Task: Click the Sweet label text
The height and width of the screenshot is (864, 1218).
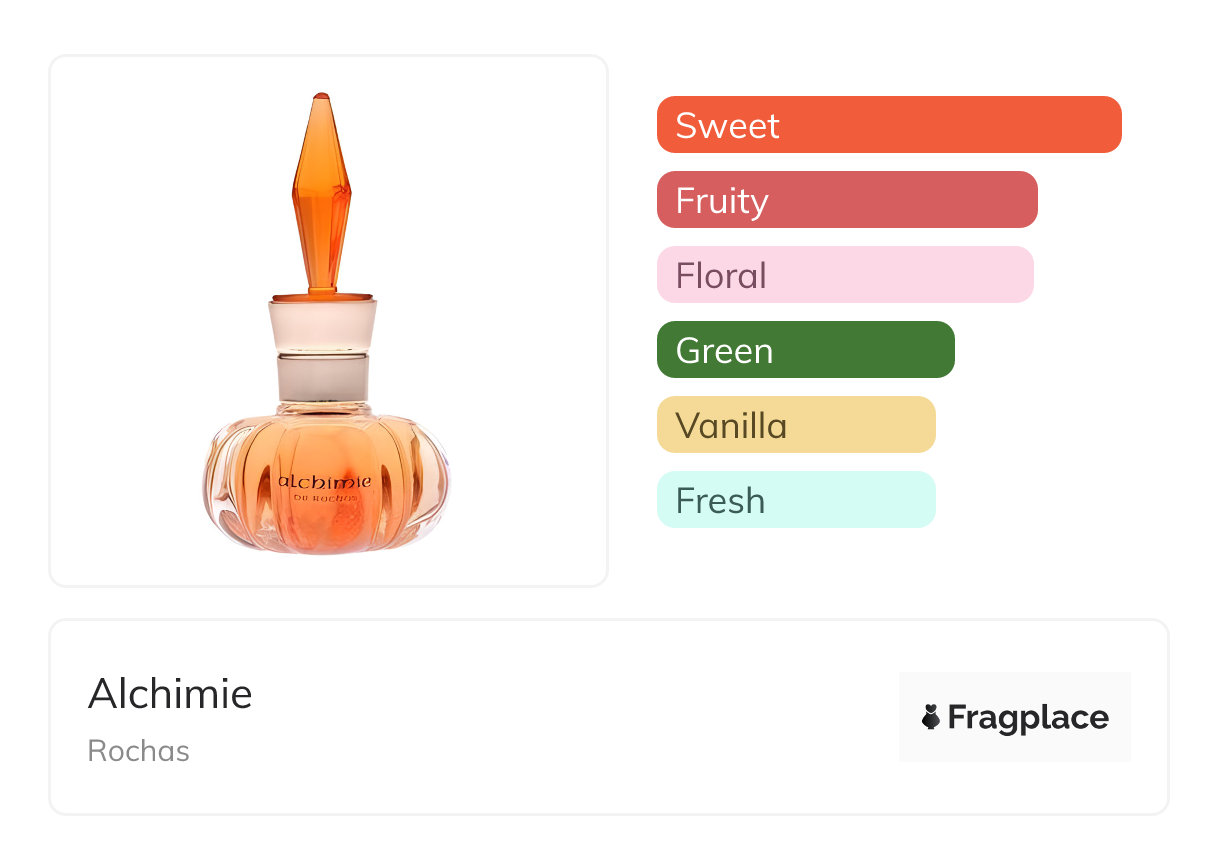Action: 727,125
